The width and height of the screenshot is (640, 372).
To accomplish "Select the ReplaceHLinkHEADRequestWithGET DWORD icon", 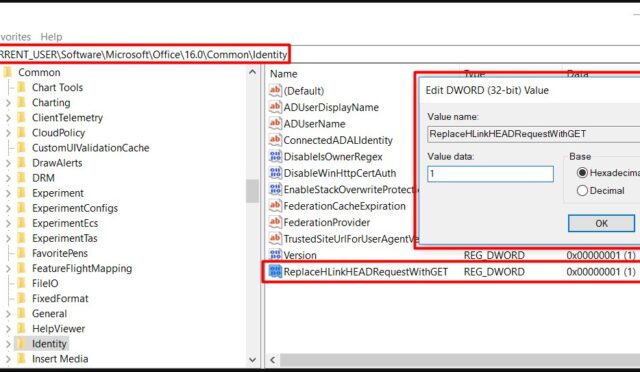I will tap(275, 272).
